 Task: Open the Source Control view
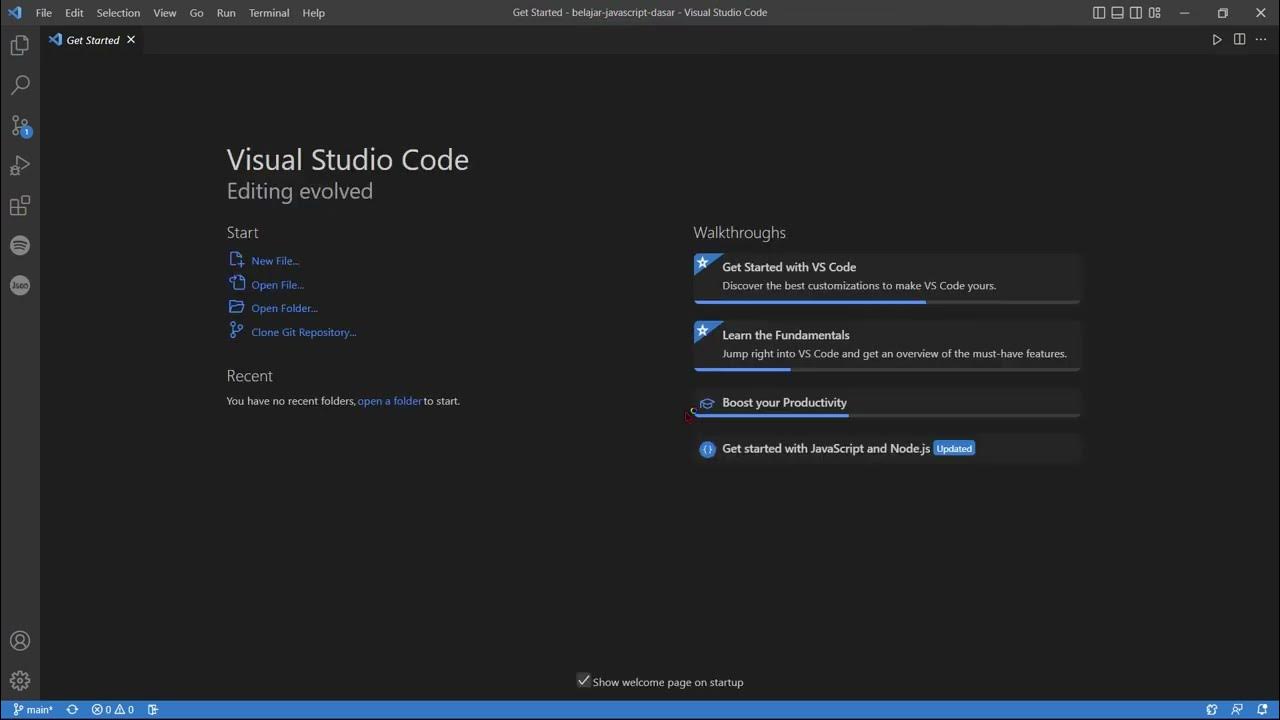(20, 126)
